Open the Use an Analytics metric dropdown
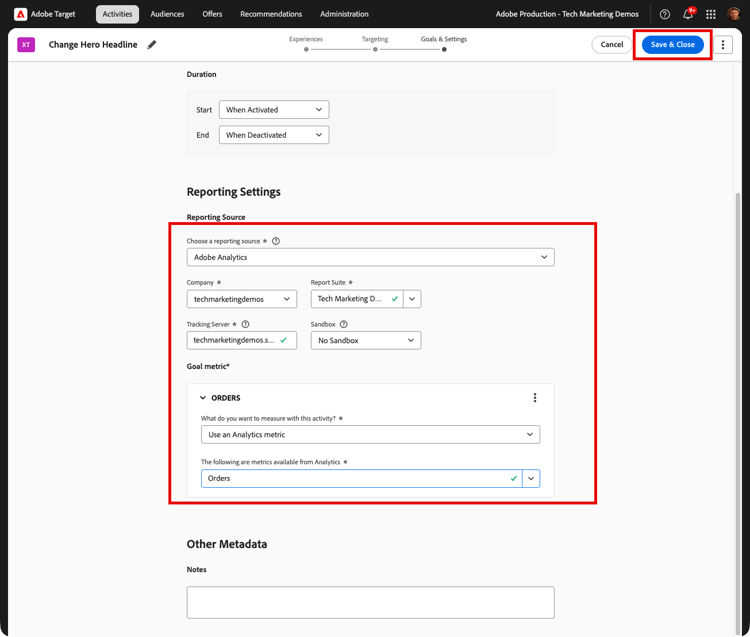Image resolution: width=750 pixels, height=637 pixels. point(370,435)
